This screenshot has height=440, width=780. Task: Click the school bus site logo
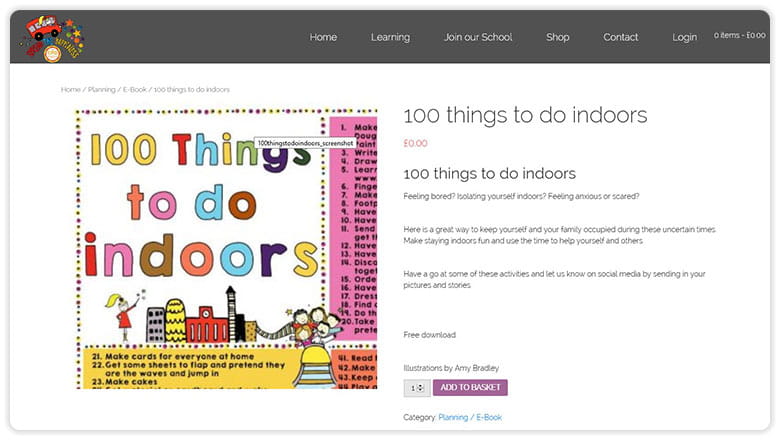click(x=53, y=38)
